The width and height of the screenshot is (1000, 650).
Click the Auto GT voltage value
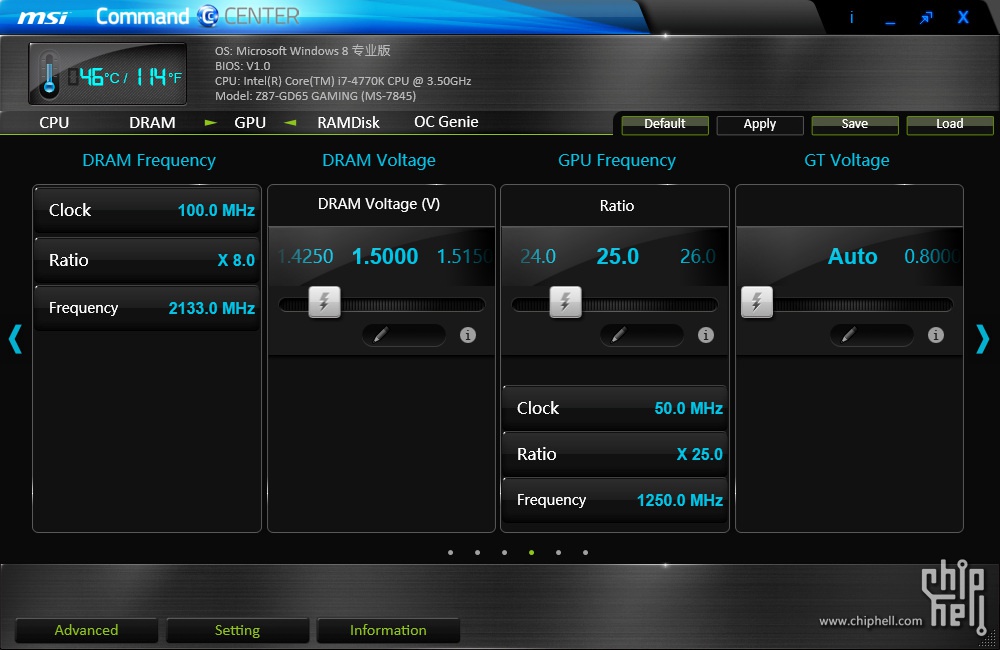(x=853, y=256)
